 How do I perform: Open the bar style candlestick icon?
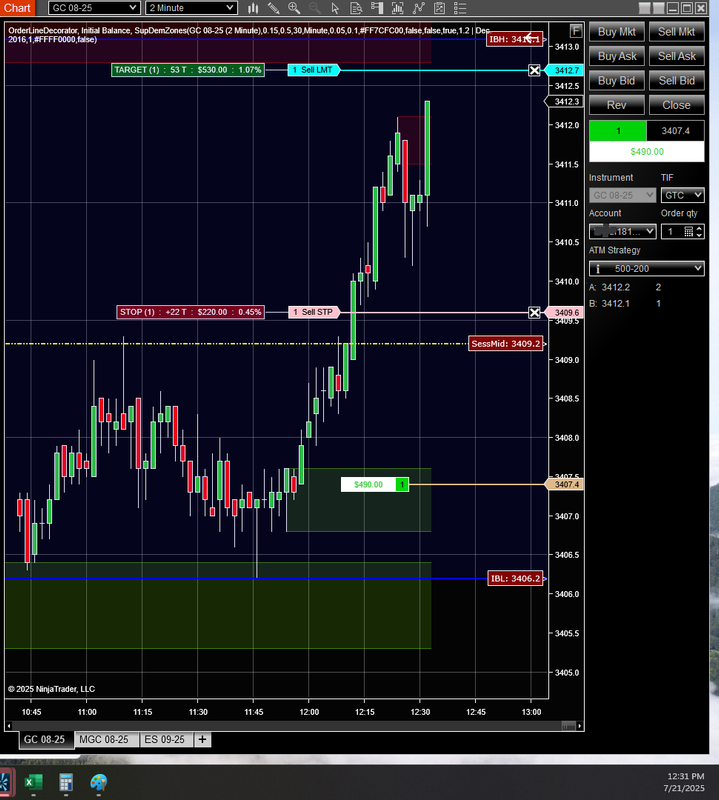coord(253,8)
